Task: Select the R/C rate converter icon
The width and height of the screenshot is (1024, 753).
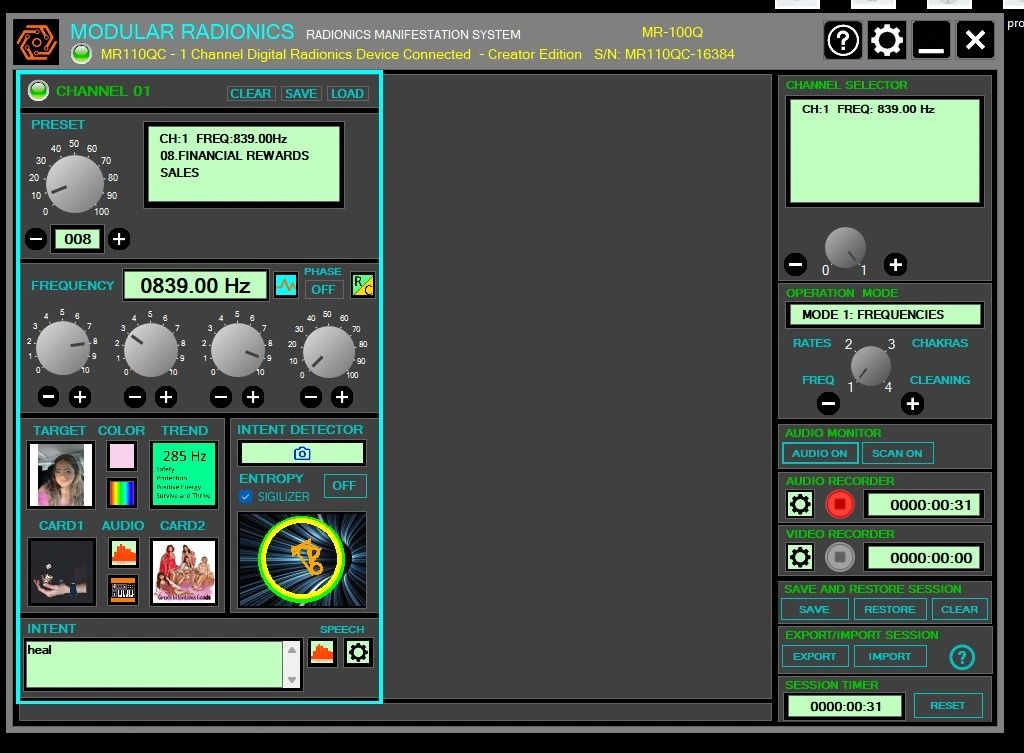Action: coord(362,285)
